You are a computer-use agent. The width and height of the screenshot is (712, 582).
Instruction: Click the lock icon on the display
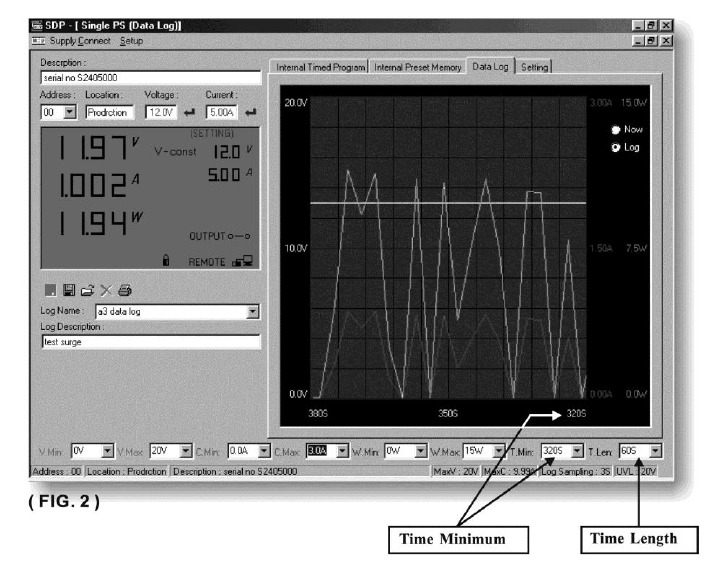click(x=166, y=261)
